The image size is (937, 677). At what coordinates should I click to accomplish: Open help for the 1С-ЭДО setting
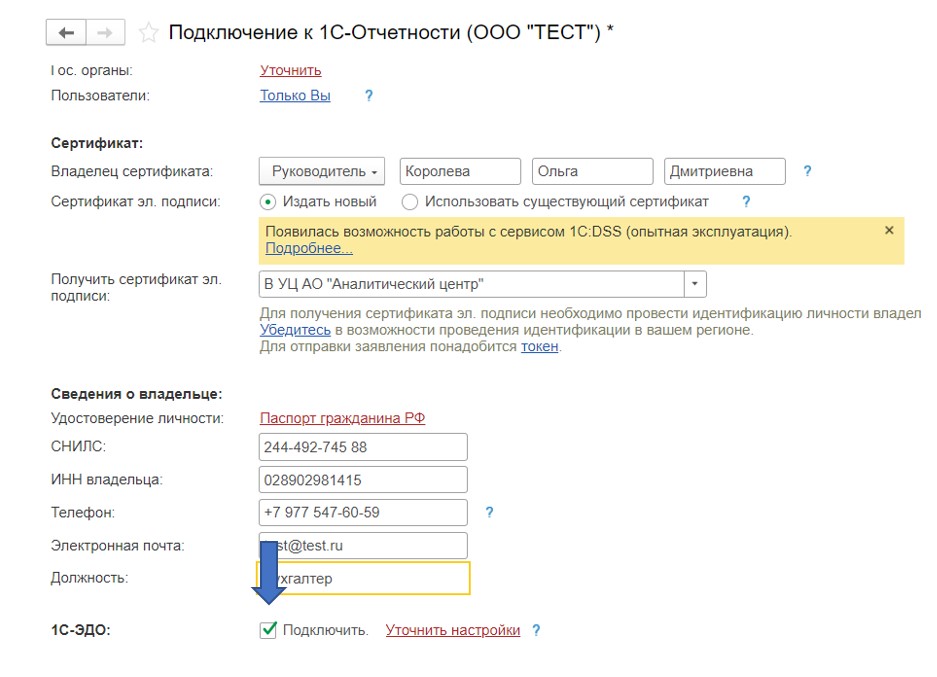(536, 630)
